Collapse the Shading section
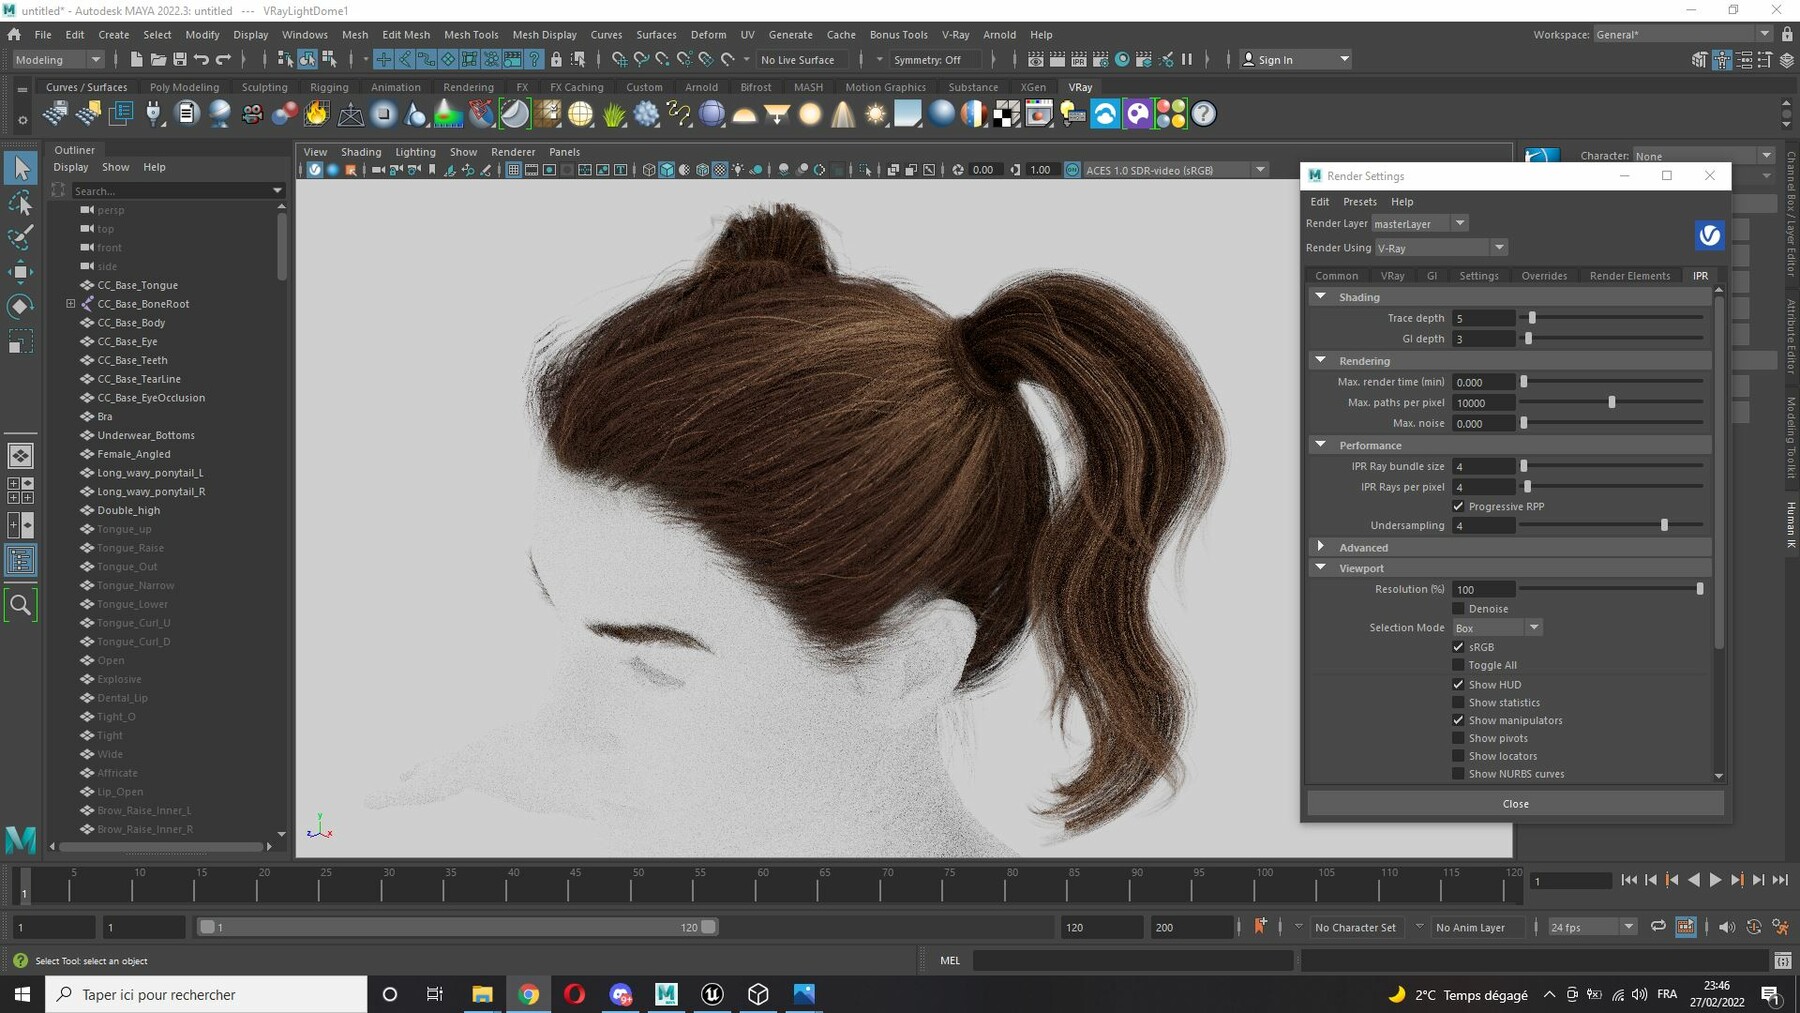Screen dimensions: 1800x1013 (1320, 296)
